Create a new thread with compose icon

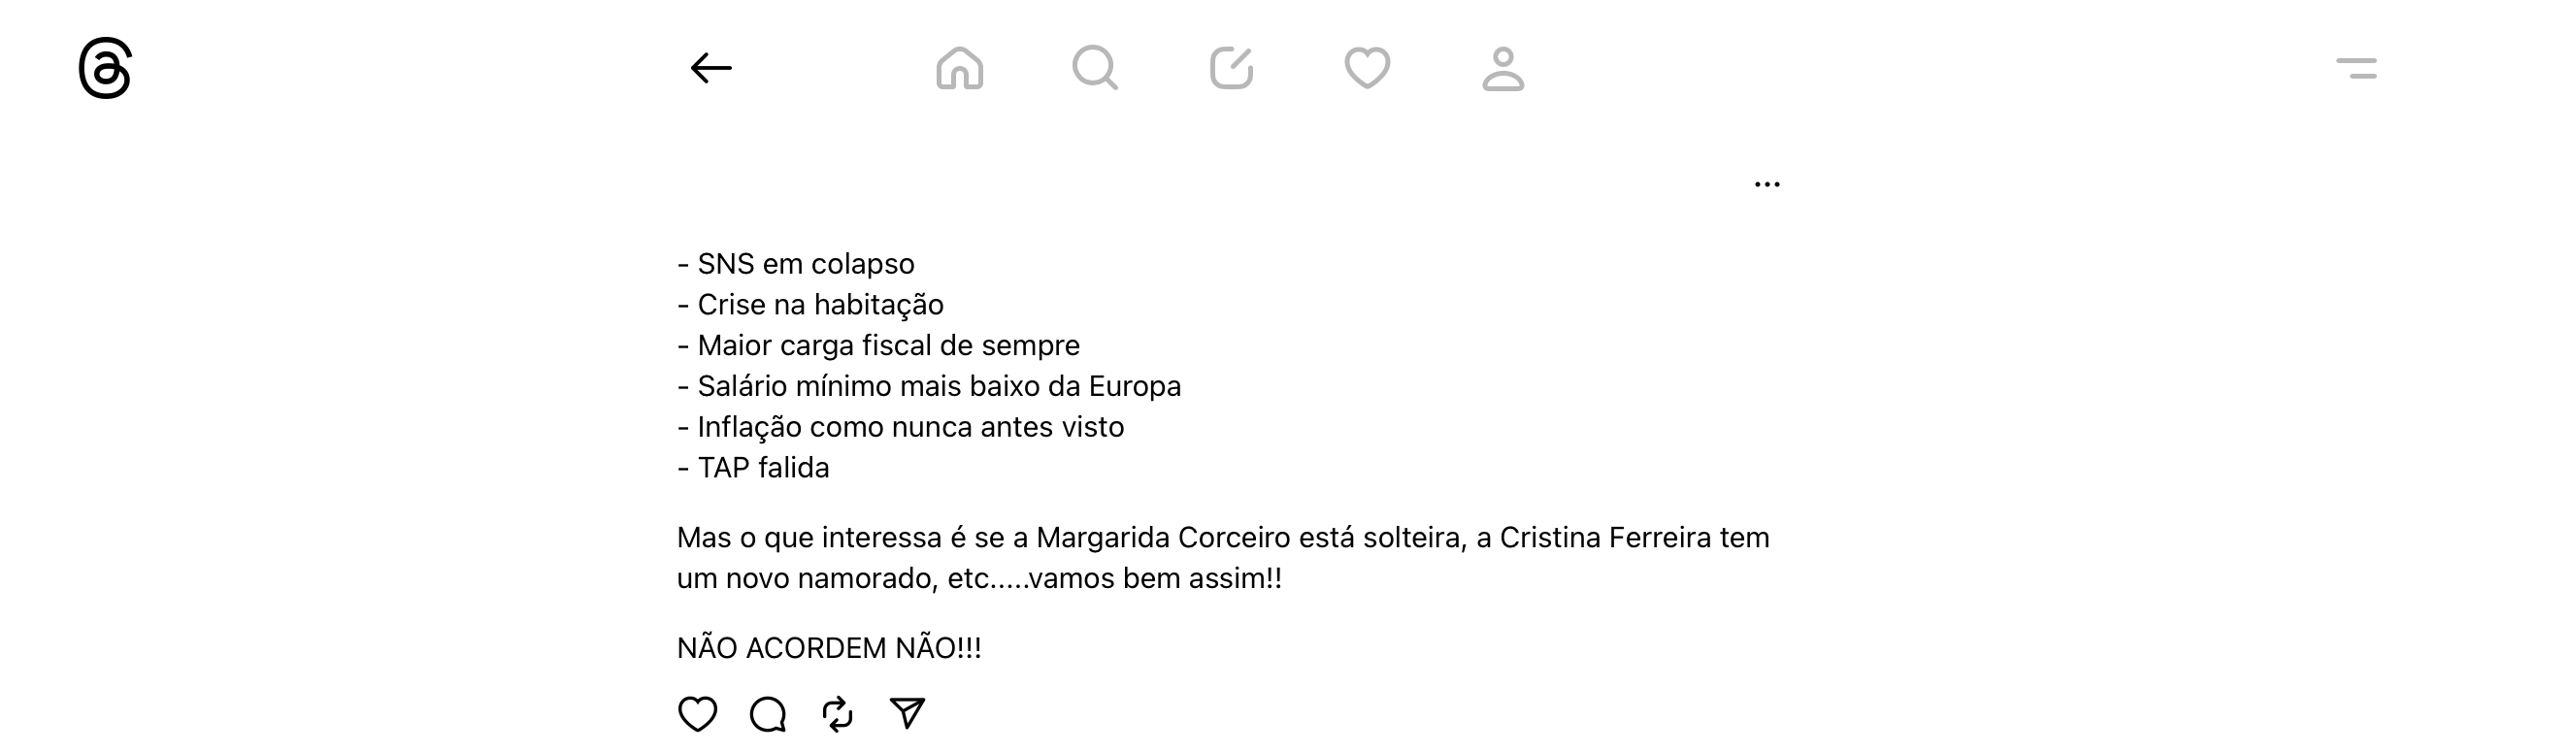click(x=1231, y=68)
